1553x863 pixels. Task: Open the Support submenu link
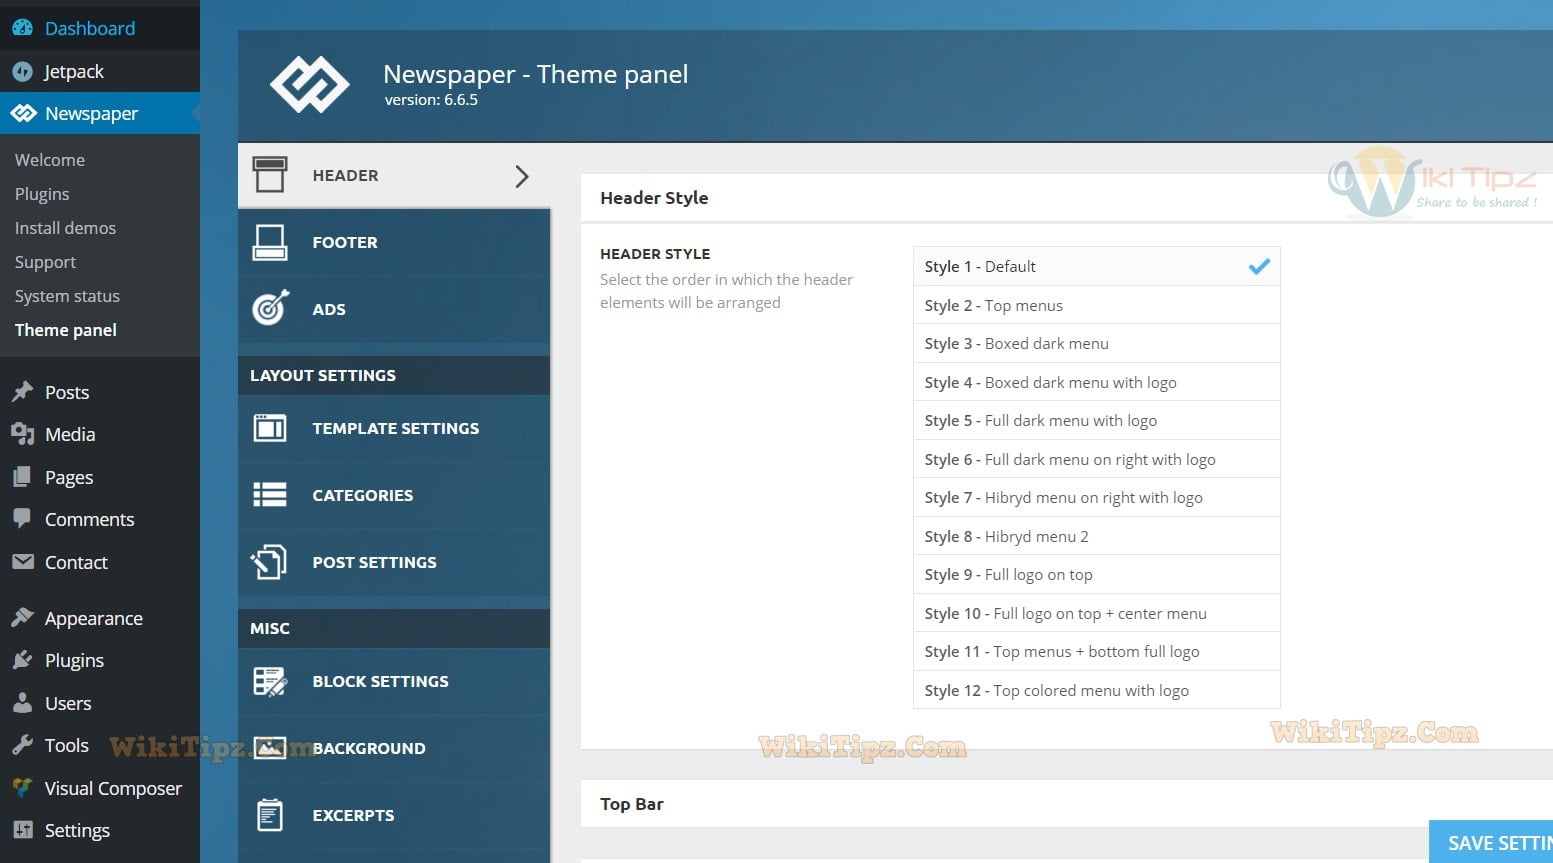point(45,262)
